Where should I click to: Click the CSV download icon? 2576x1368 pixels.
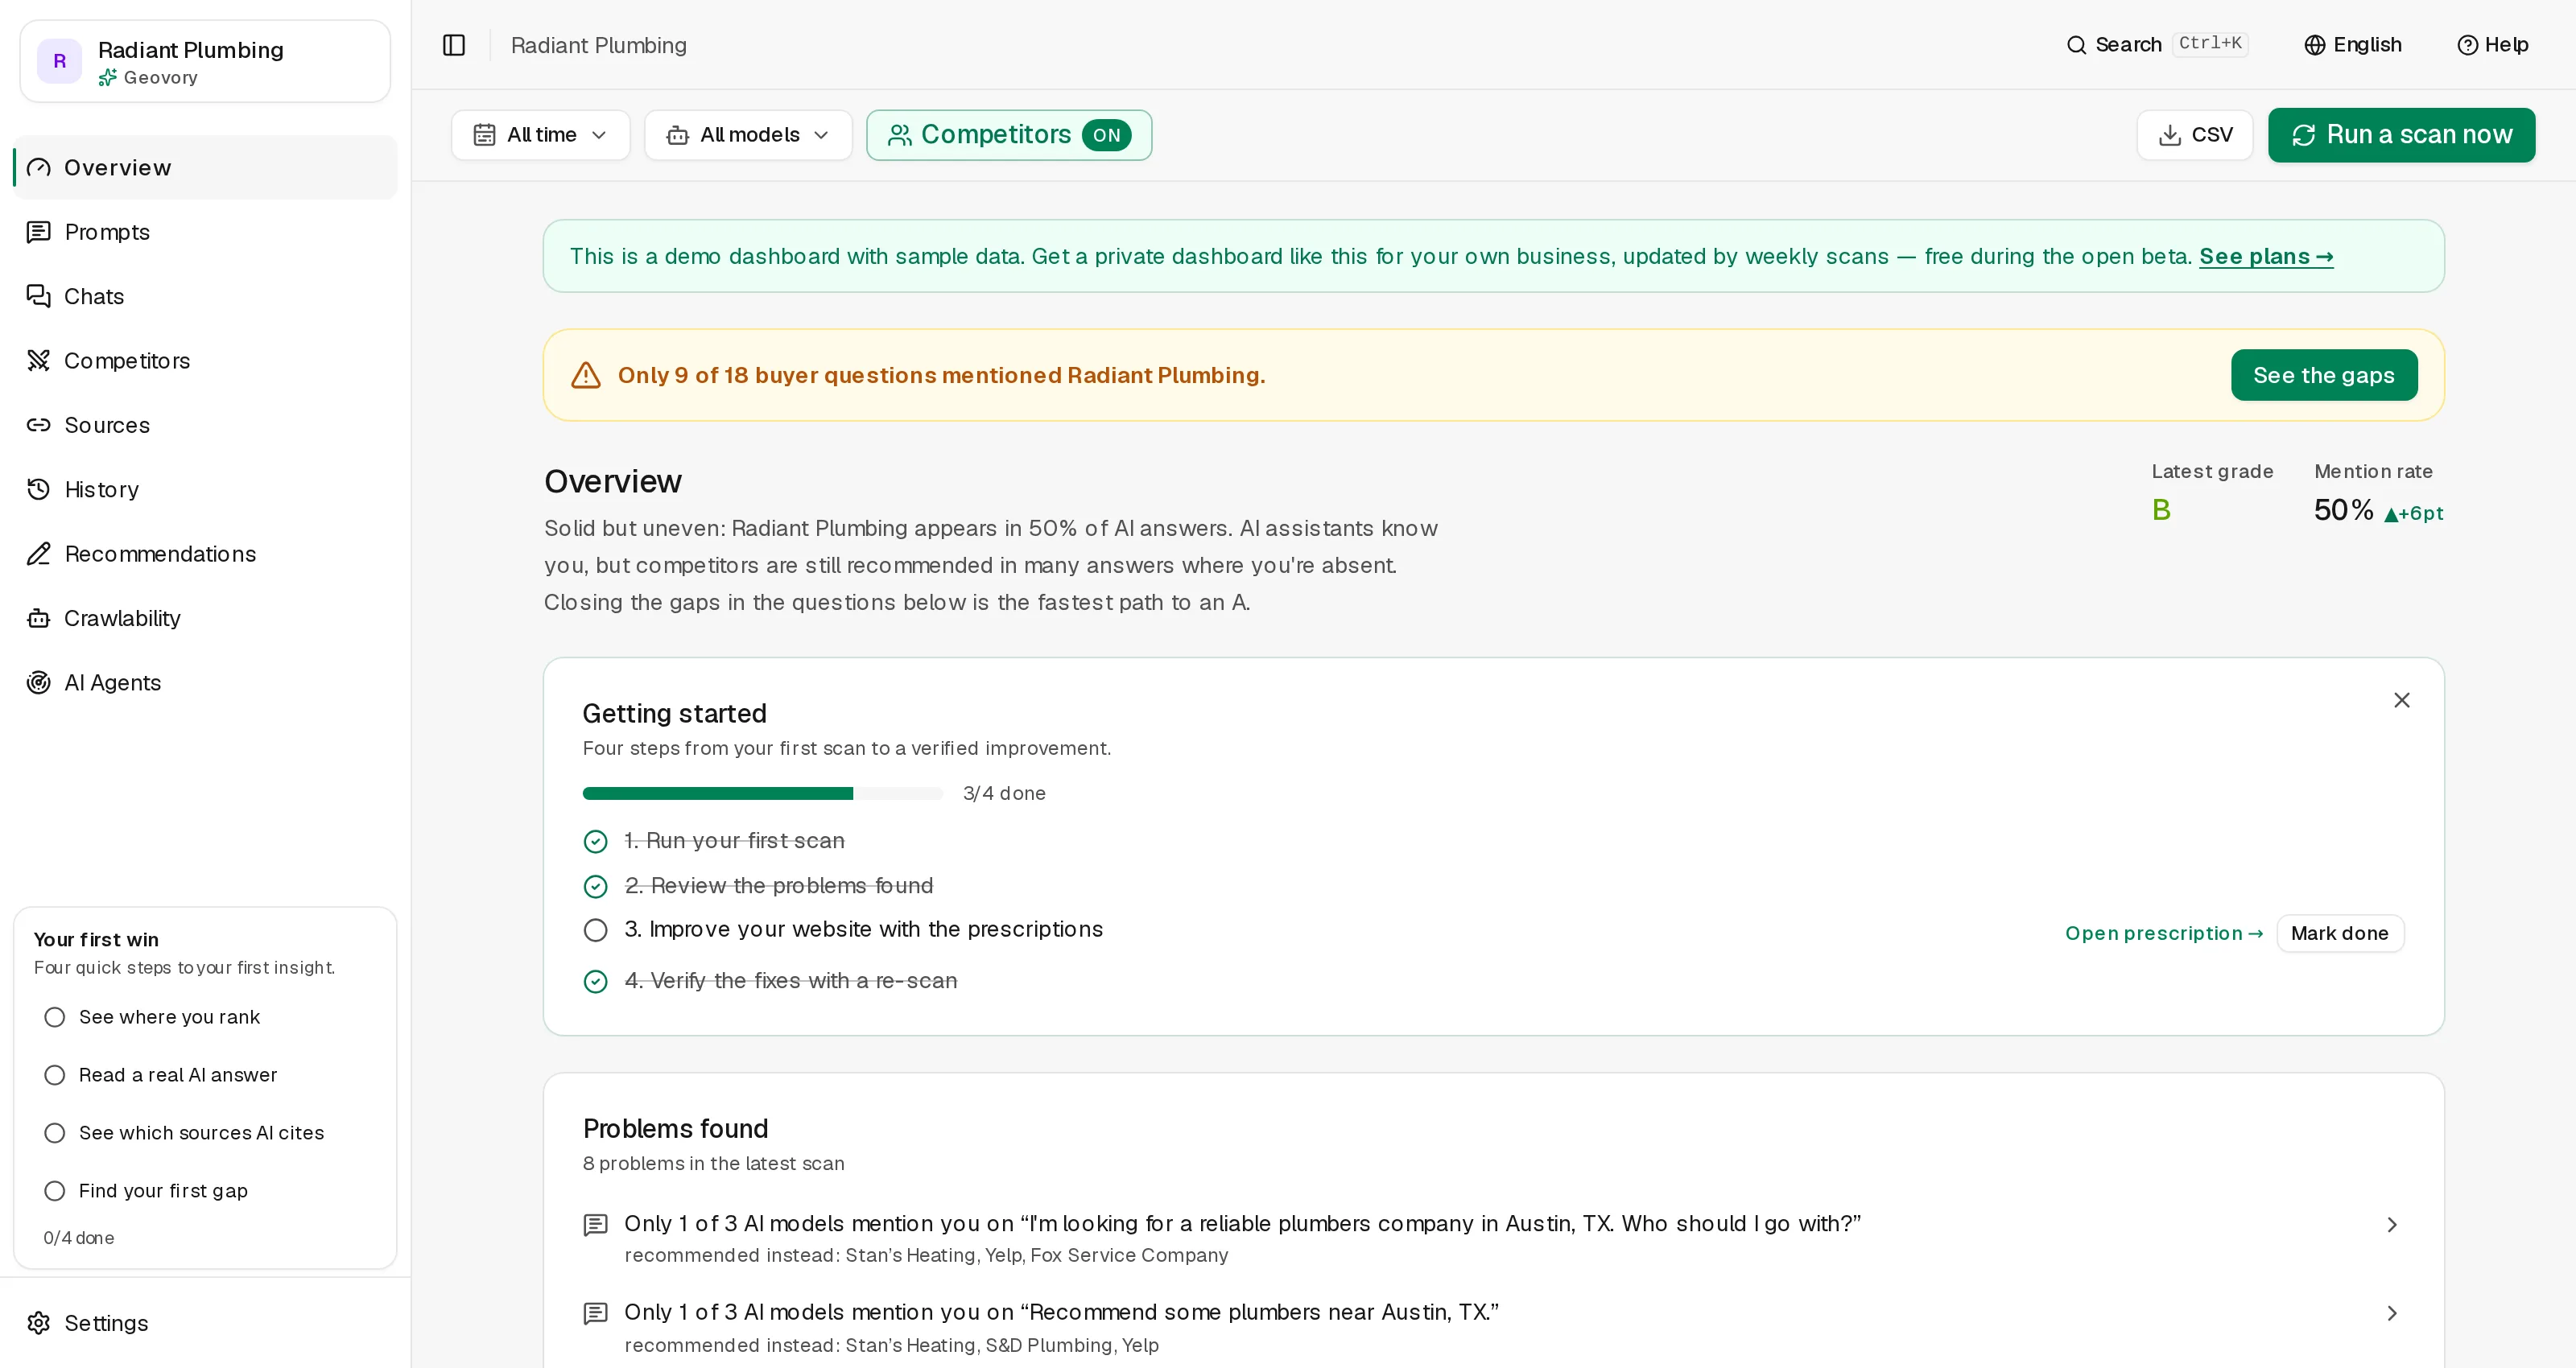[2170, 135]
